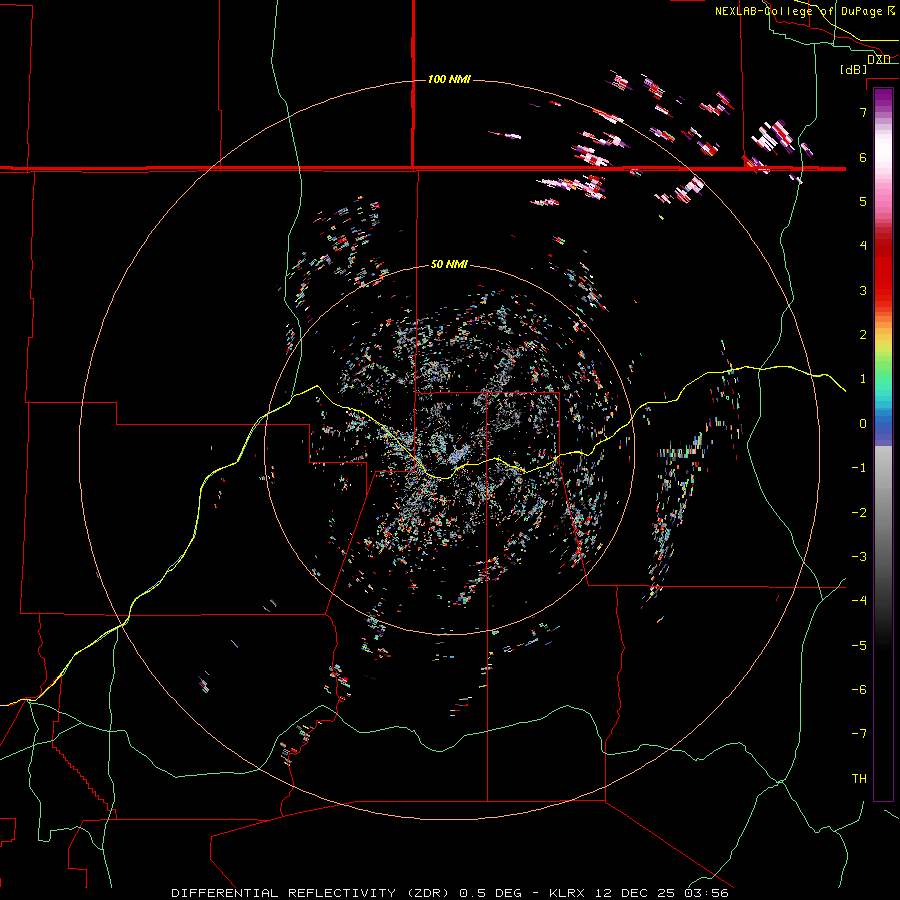
Task: Select the 1 label on the dB scale
Action: pyautogui.click(x=863, y=379)
